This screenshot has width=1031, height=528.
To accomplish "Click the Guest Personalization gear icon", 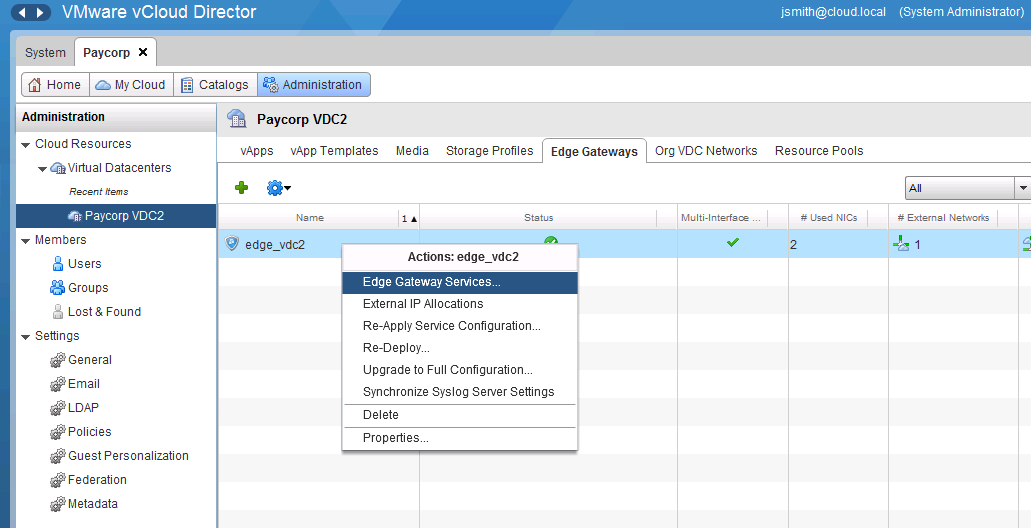I will 58,456.
